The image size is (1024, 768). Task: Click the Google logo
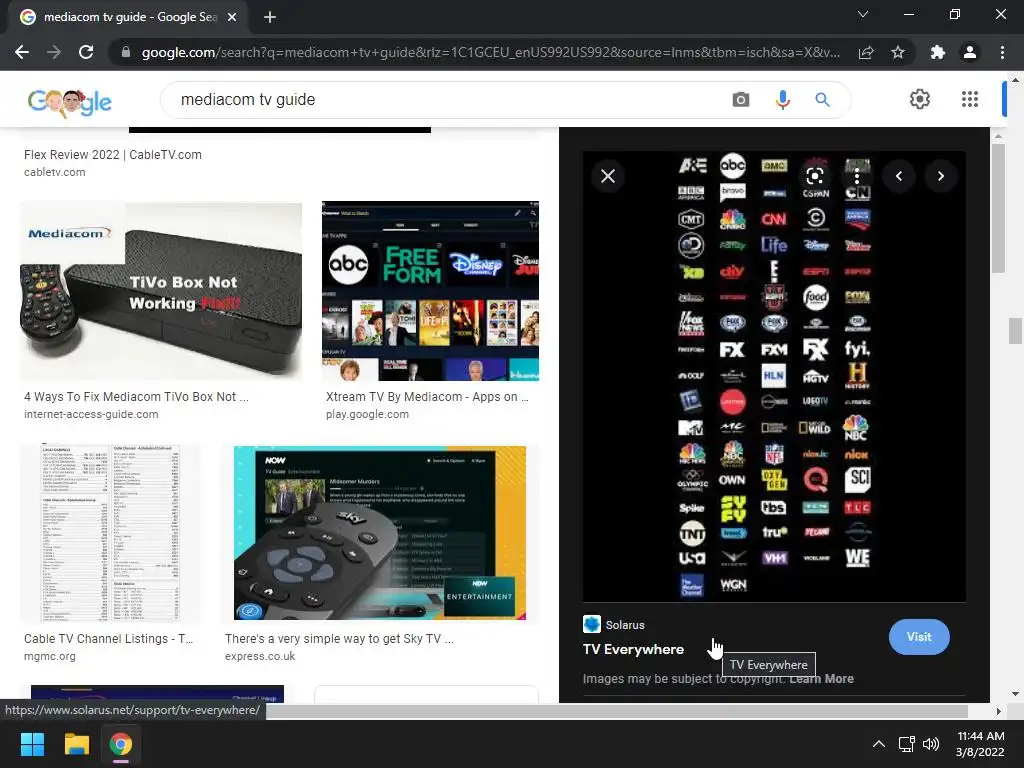tap(70, 101)
